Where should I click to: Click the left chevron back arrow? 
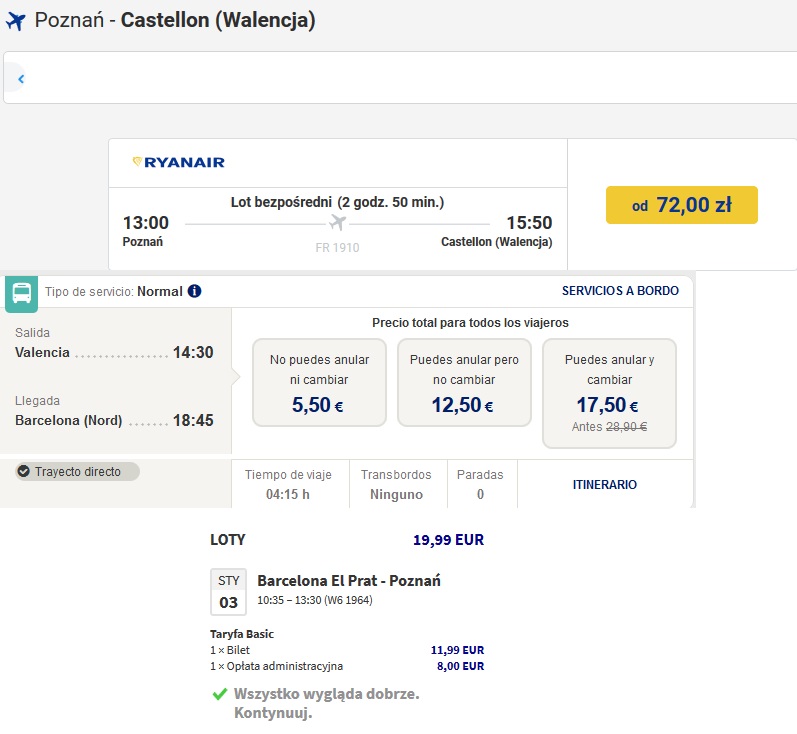pyautogui.click(x=21, y=79)
